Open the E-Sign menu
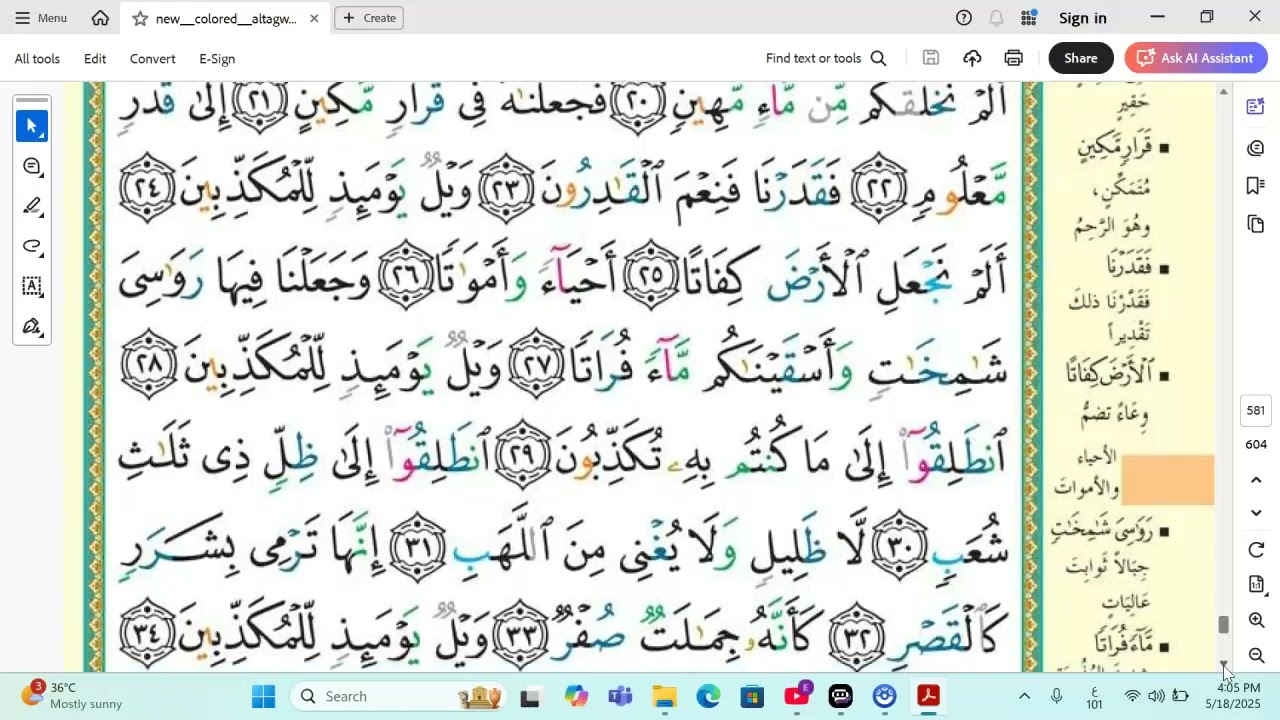The height and width of the screenshot is (720, 1280). tap(217, 59)
